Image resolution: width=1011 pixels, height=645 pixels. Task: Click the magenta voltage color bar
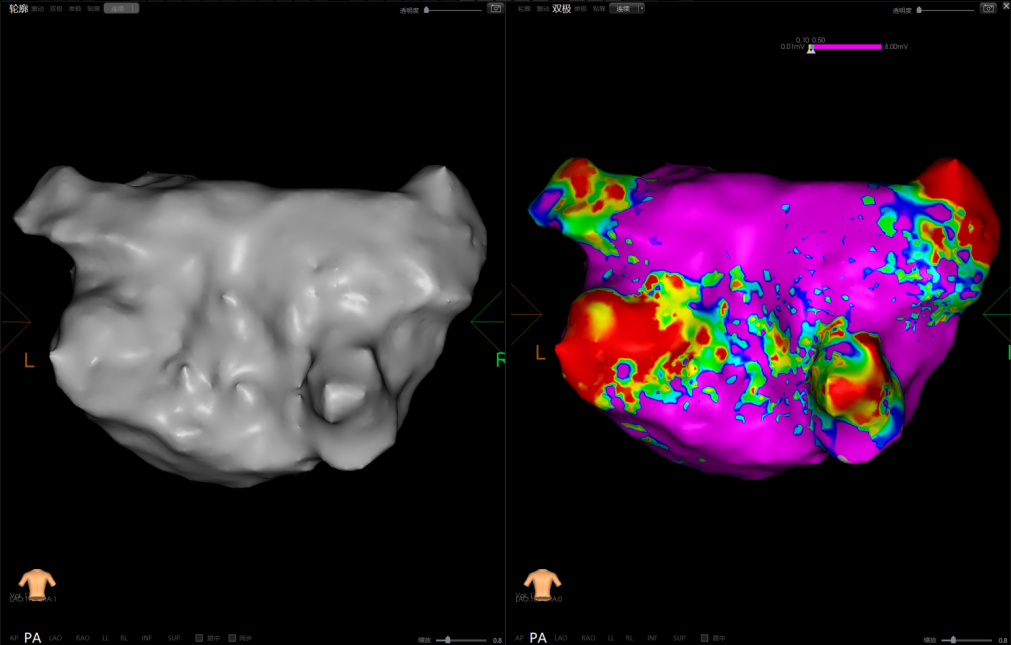coord(848,46)
